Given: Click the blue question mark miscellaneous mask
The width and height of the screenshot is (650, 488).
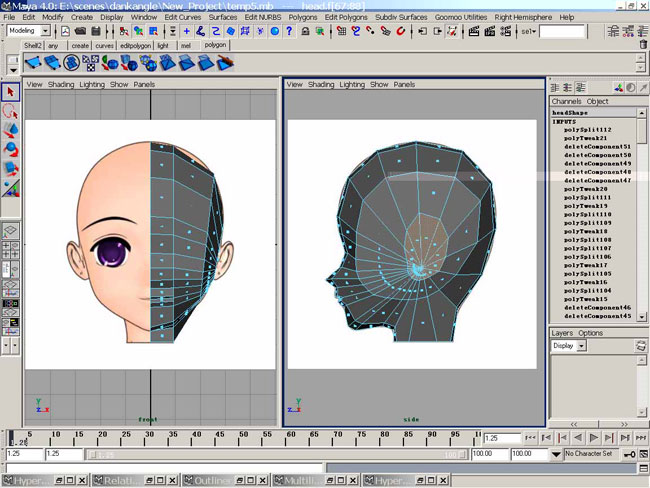Looking at the screenshot, I should coord(289,31).
